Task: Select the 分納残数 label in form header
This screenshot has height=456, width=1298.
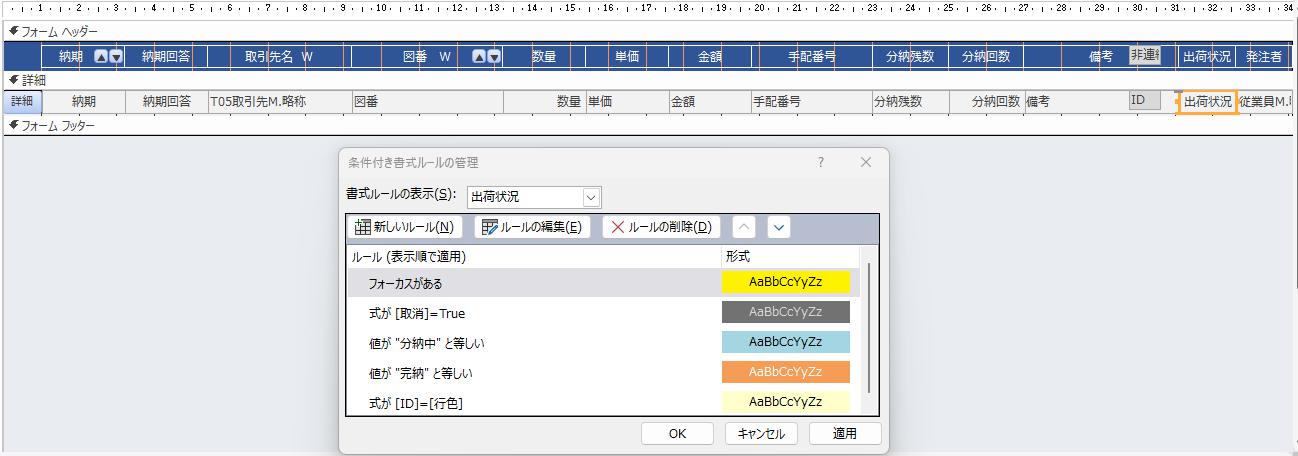Action: coord(909,57)
